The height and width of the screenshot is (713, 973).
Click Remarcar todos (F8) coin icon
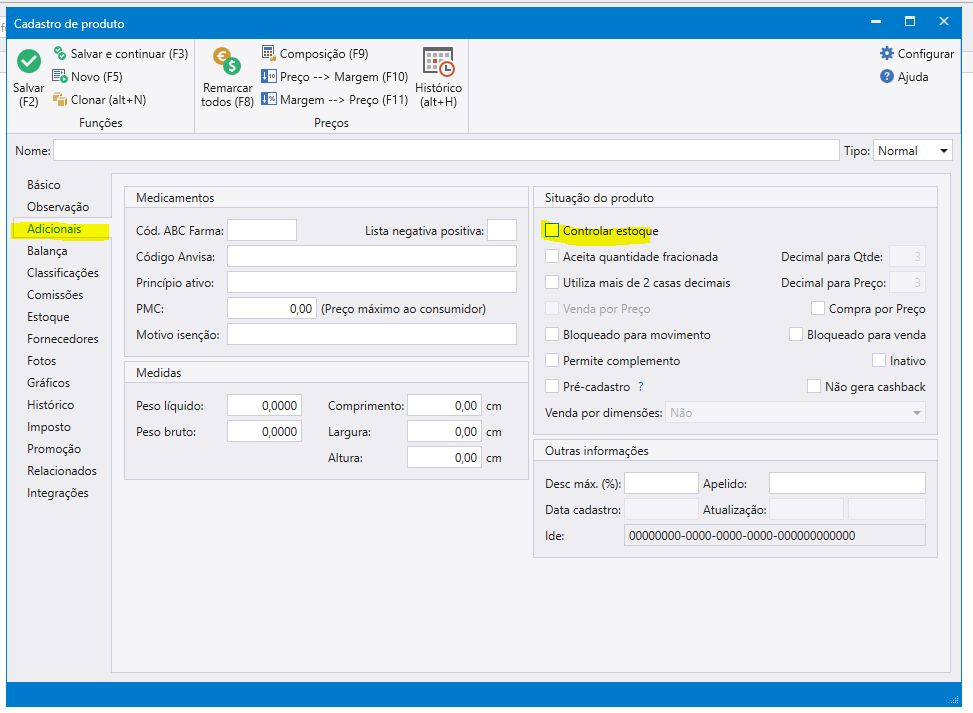(227, 63)
